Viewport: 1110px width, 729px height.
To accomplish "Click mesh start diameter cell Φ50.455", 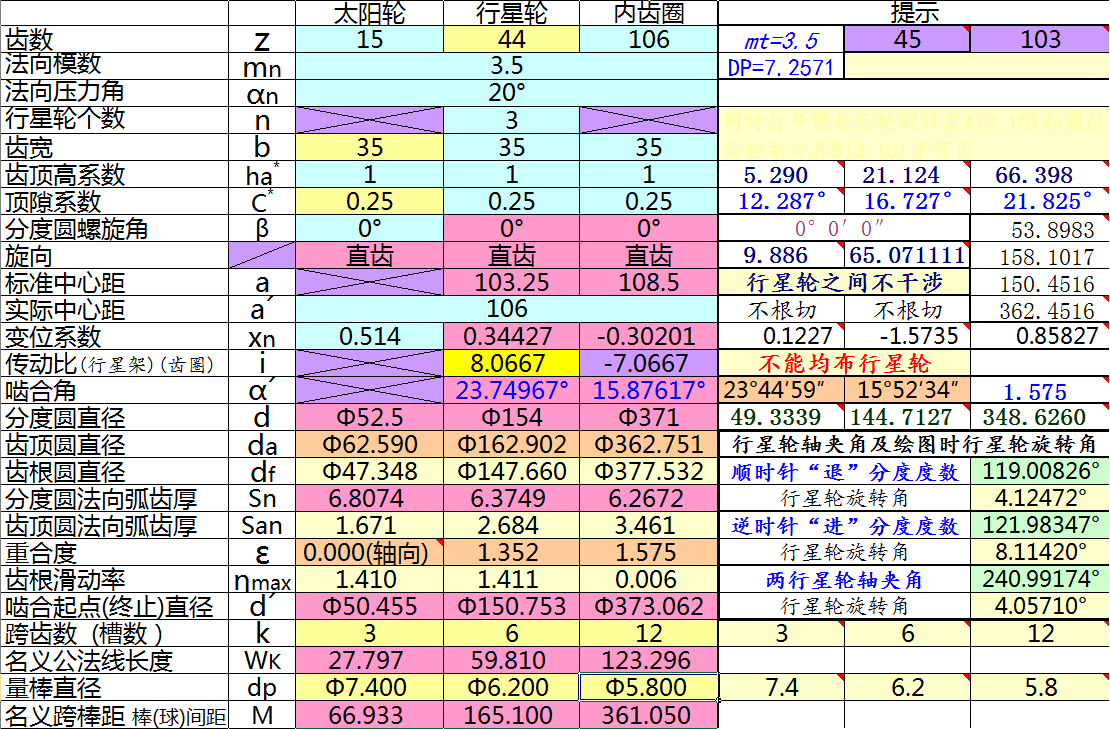I will click(370, 606).
